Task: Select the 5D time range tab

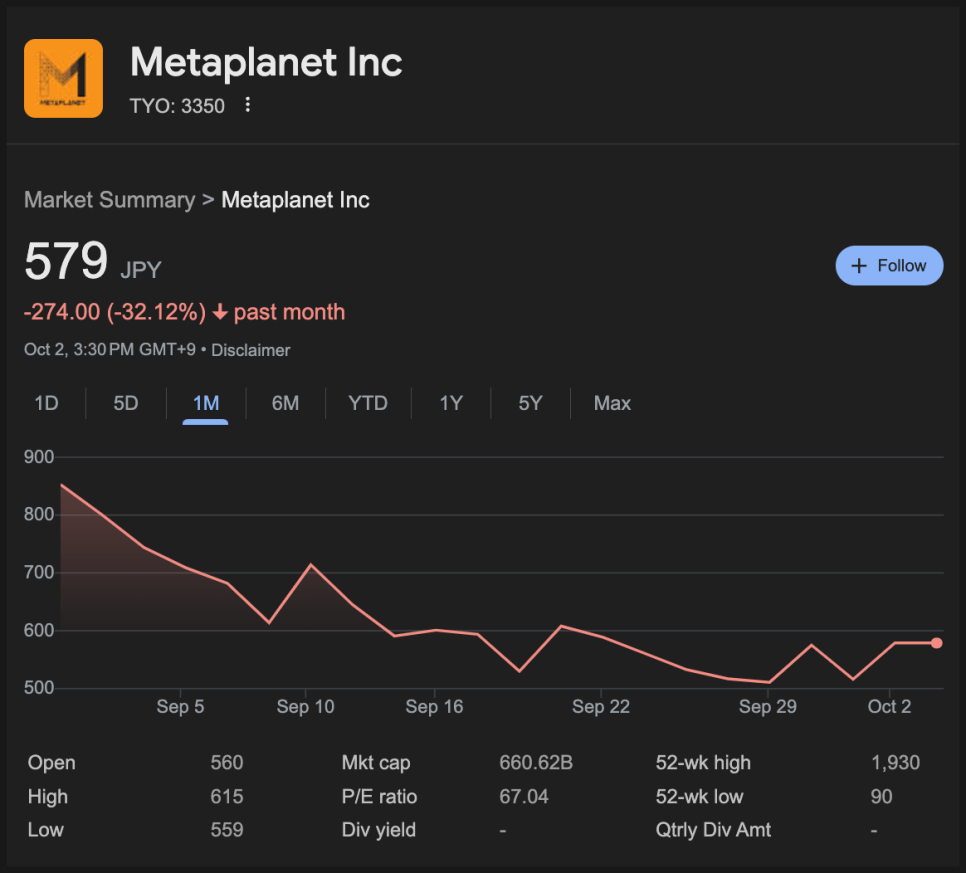Action: (x=126, y=403)
